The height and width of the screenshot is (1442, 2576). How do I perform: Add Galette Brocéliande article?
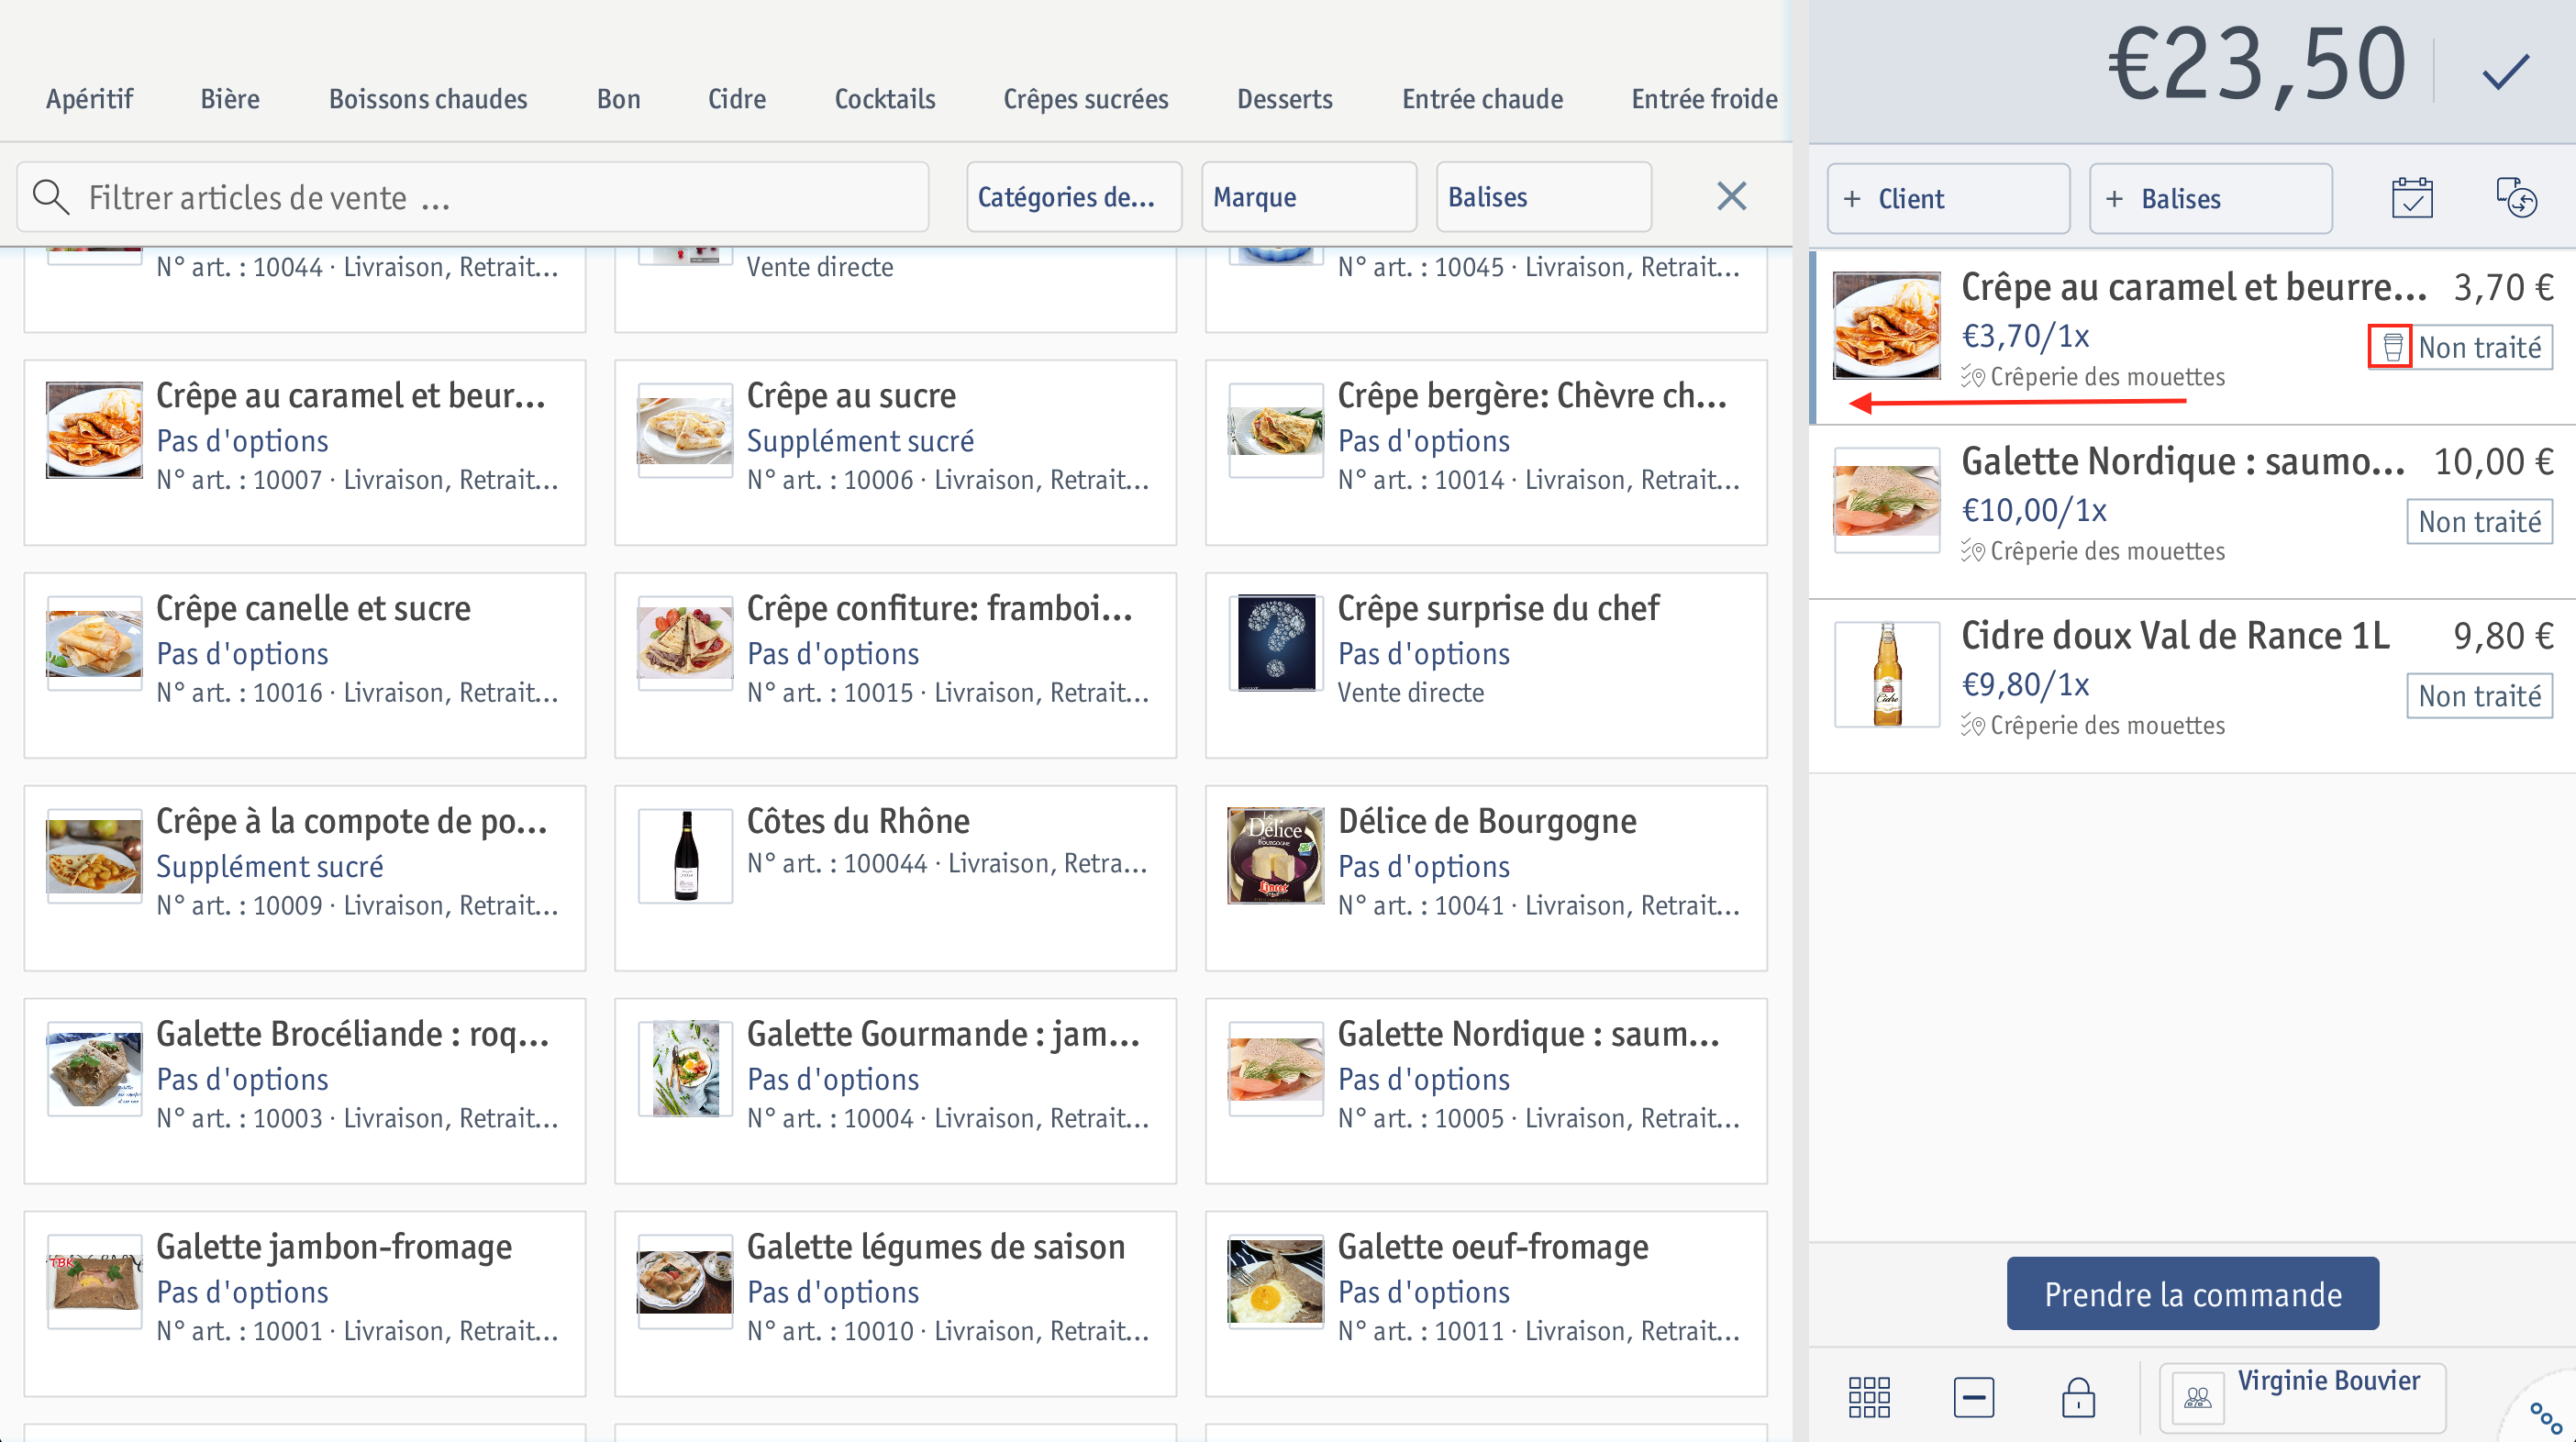coord(305,1091)
